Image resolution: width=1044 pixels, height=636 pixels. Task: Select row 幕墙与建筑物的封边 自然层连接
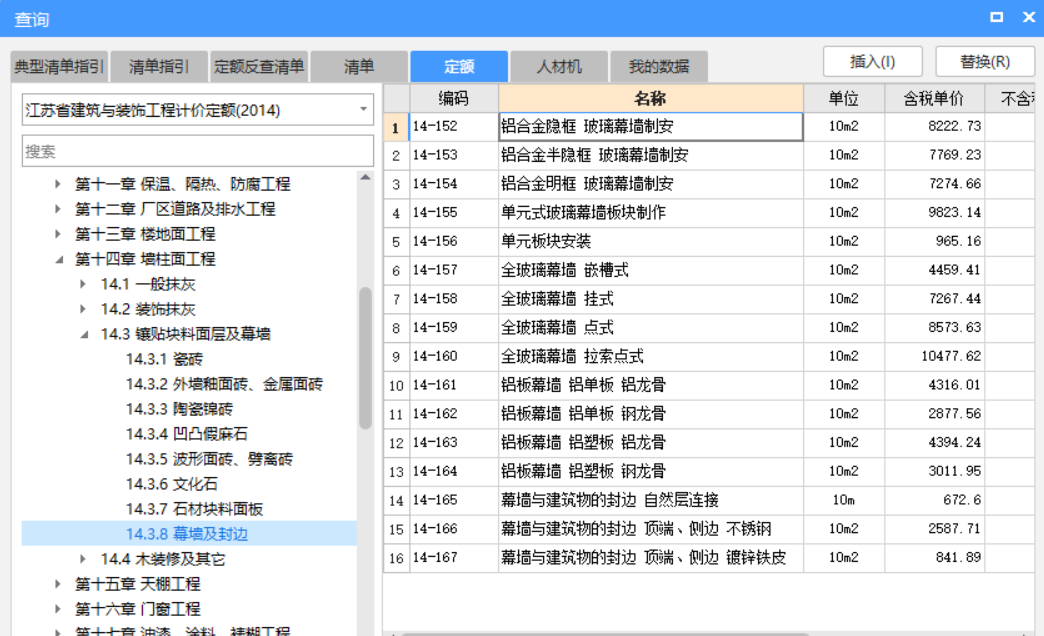click(x=651, y=500)
